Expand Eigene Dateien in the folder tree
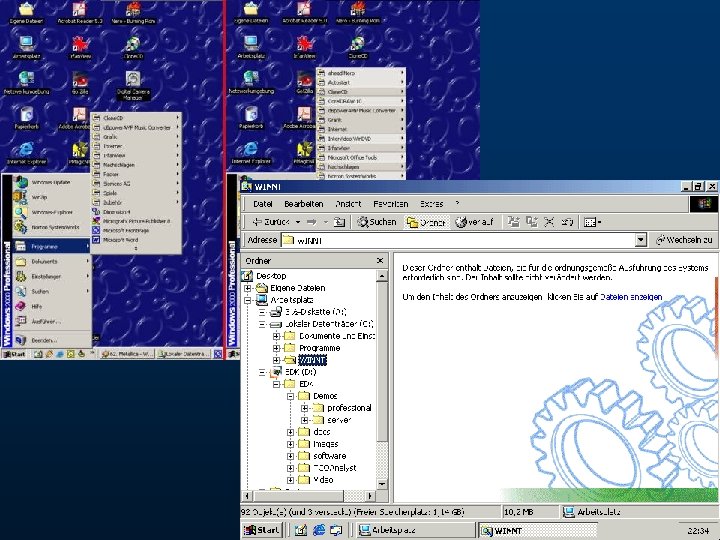Screen dimensions: 720x540 click(248, 288)
